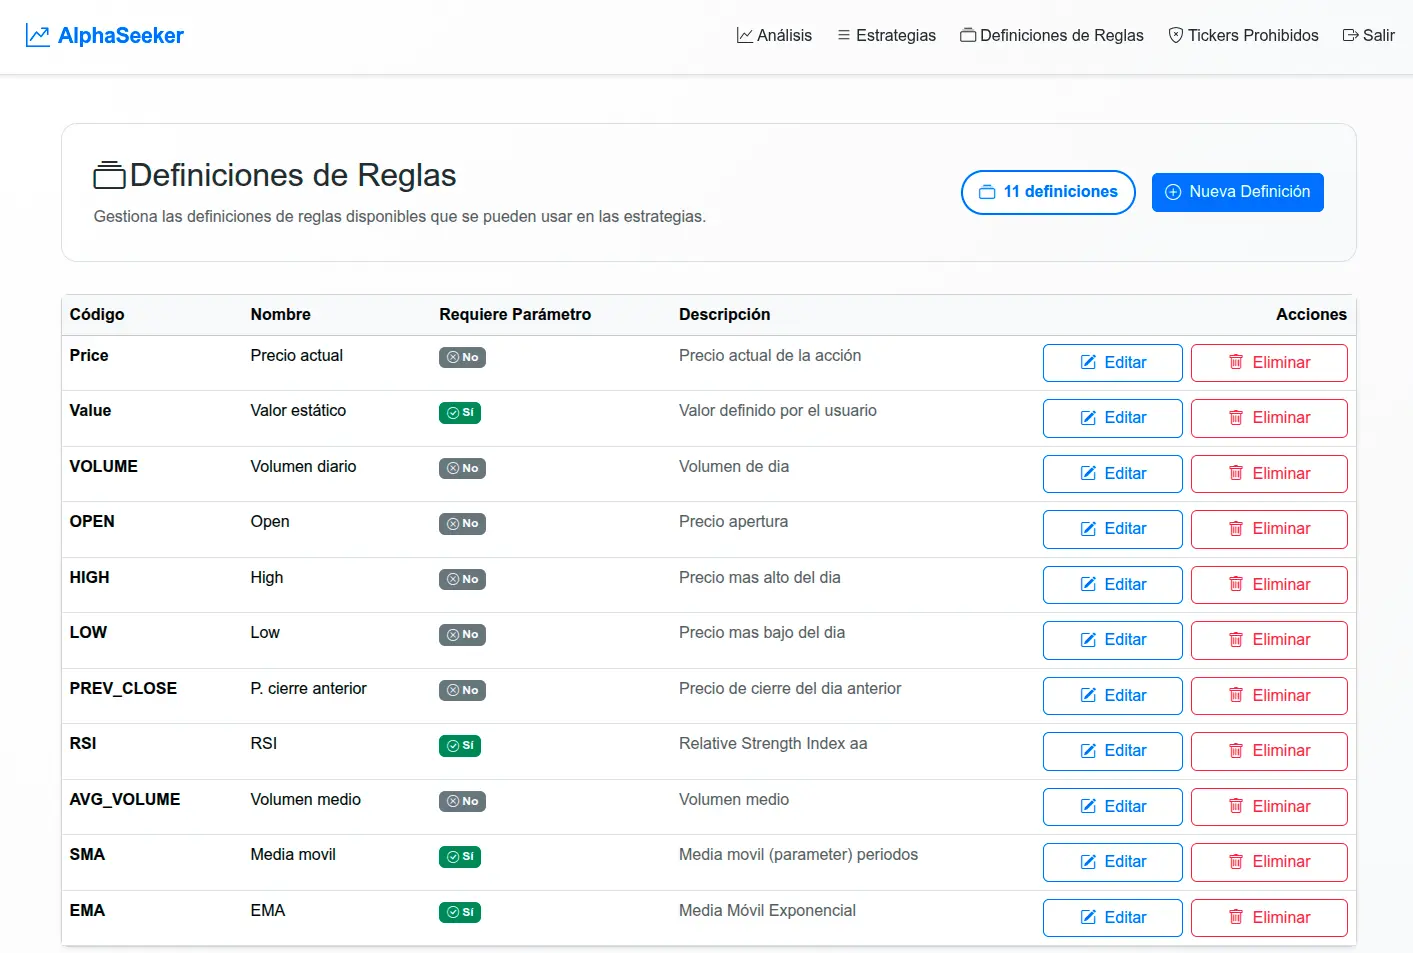
Task: Click the AlphaSeeker chart logo icon
Action: [38, 36]
